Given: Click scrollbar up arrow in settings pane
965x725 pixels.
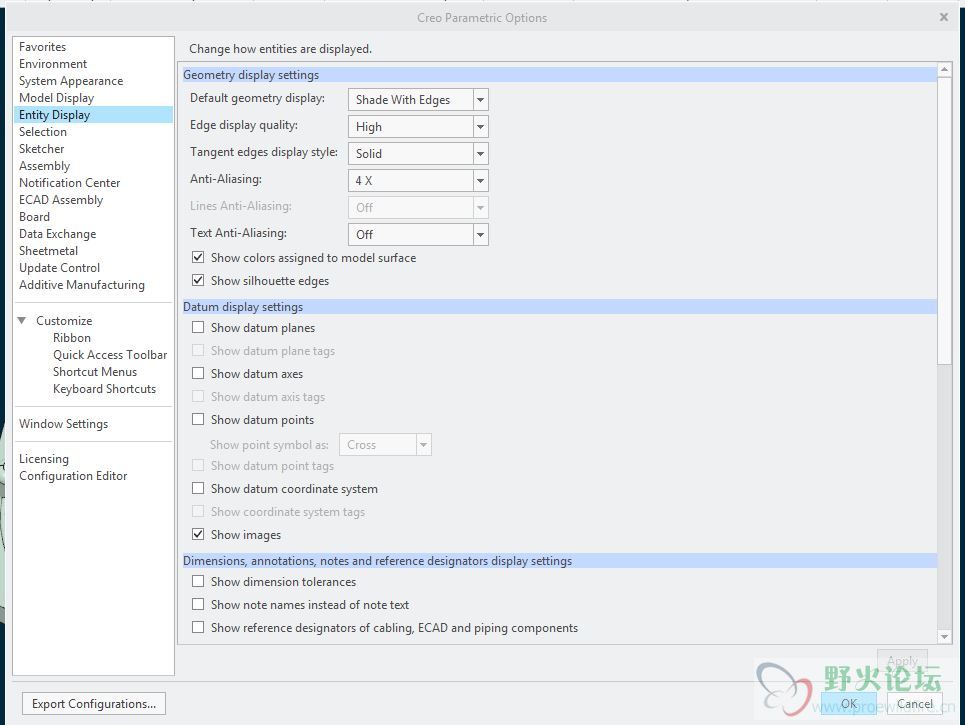Looking at the screenshot, I should click(x=944, y=70).
